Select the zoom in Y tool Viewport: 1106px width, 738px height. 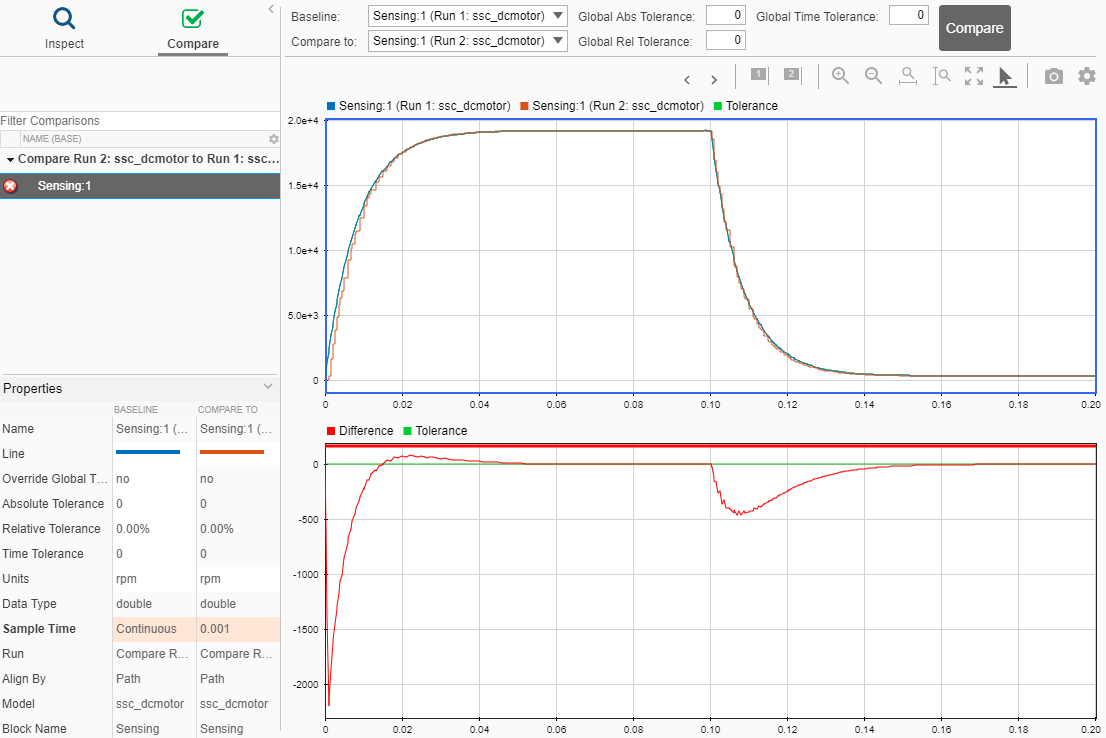click(x=941, y=75)
